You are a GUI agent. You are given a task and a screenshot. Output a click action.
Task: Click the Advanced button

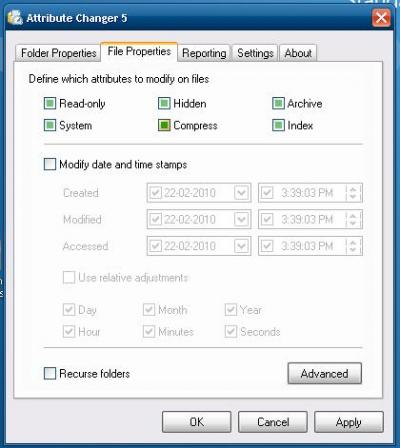[x=325, y=373]
